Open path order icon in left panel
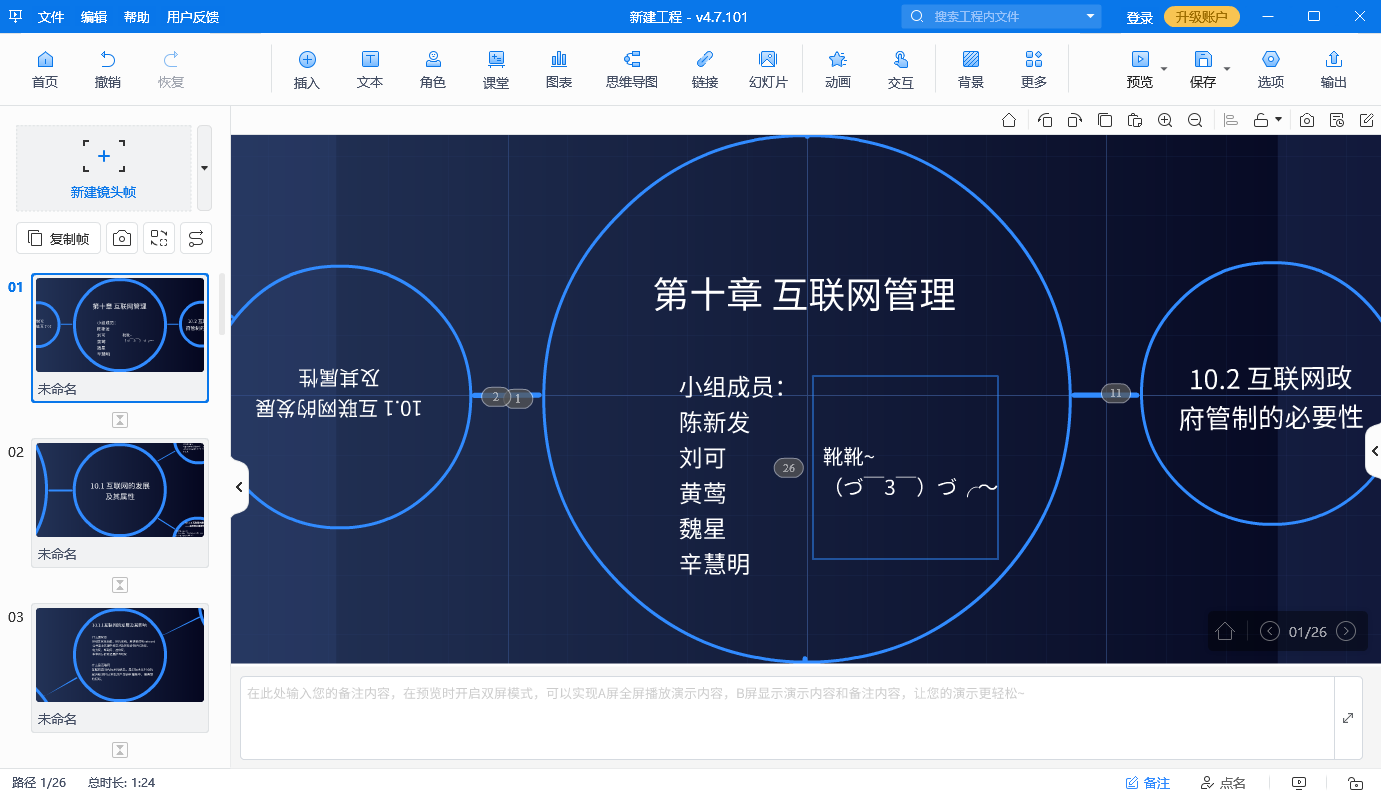 (196, 238)
